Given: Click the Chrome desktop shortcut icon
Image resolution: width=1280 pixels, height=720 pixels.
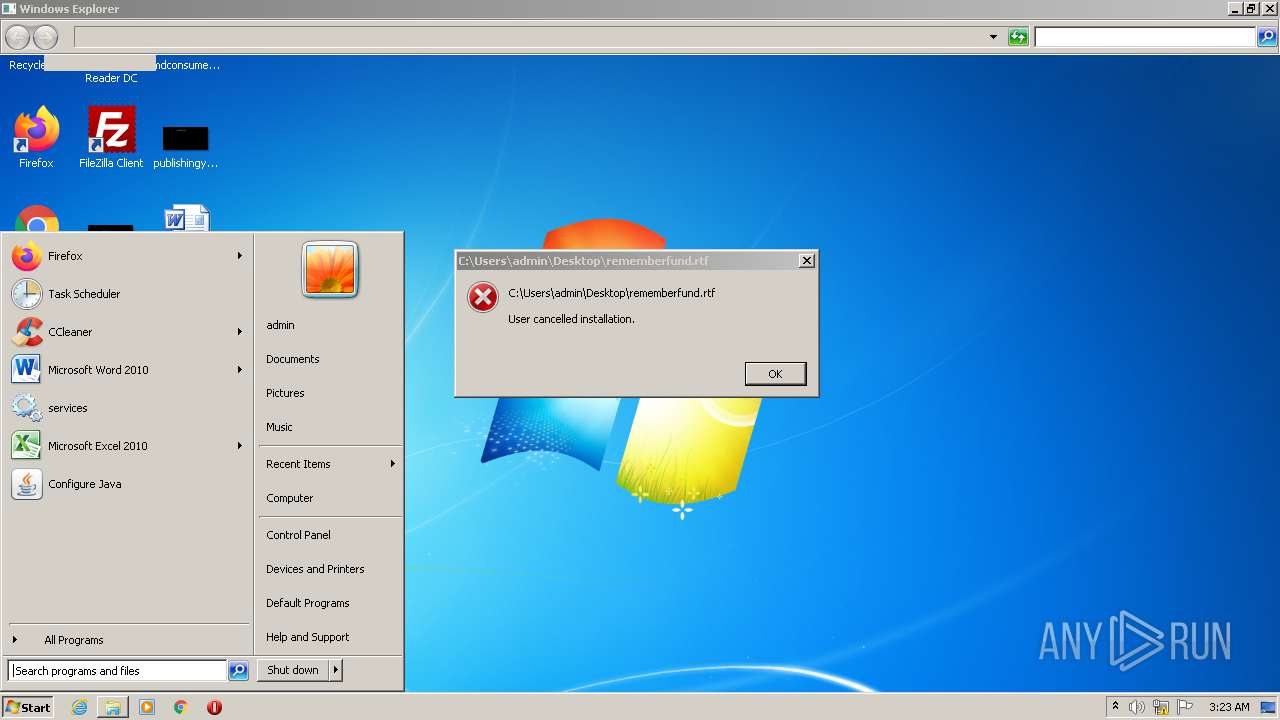Looking at the screenshot, I should tap(36, 219).
